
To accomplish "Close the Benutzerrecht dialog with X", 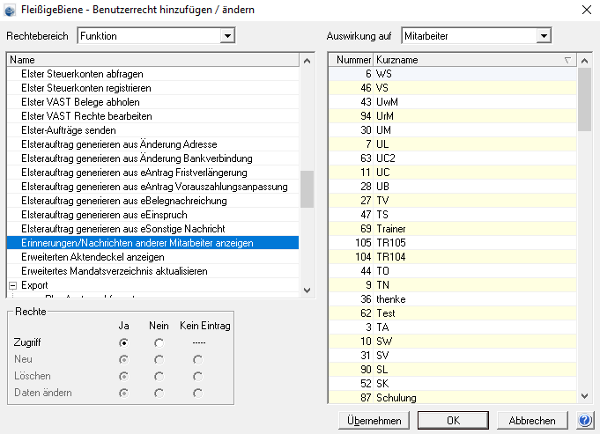I will 586,10.
